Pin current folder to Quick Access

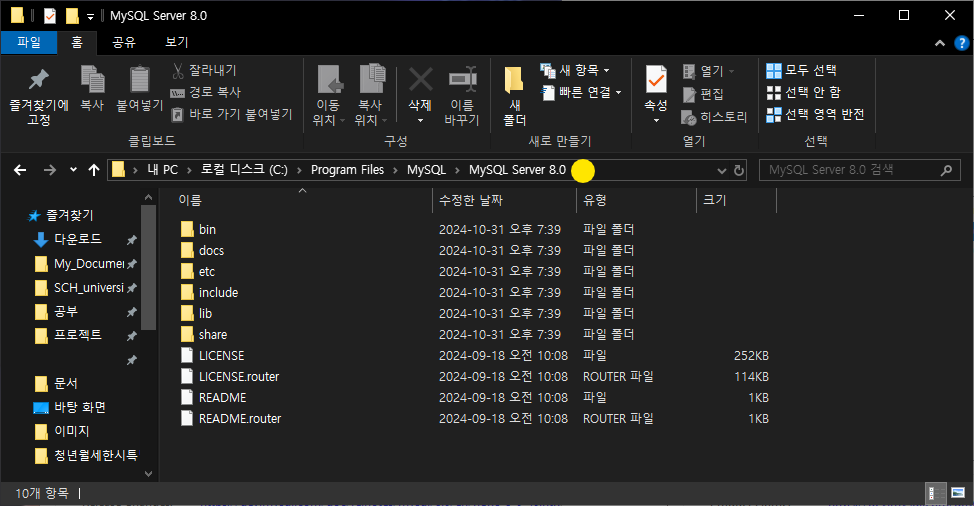(x=39, y=96)
